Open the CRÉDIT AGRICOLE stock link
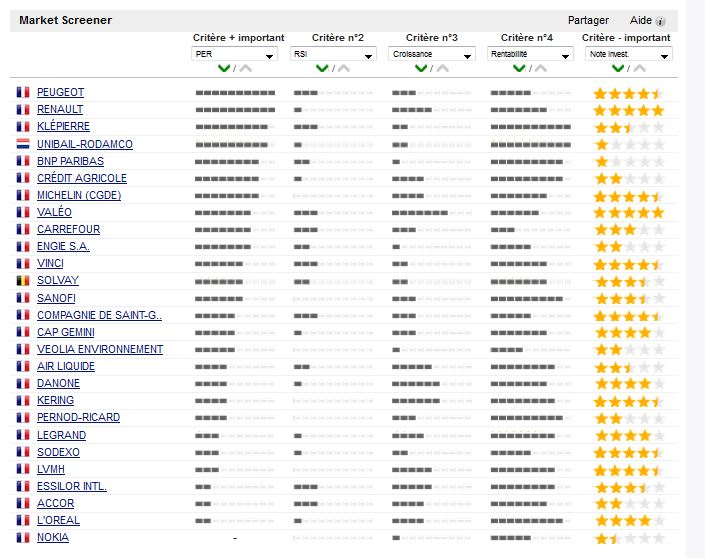705x558 pixels. pyautogui.click(x=82, y=178)
